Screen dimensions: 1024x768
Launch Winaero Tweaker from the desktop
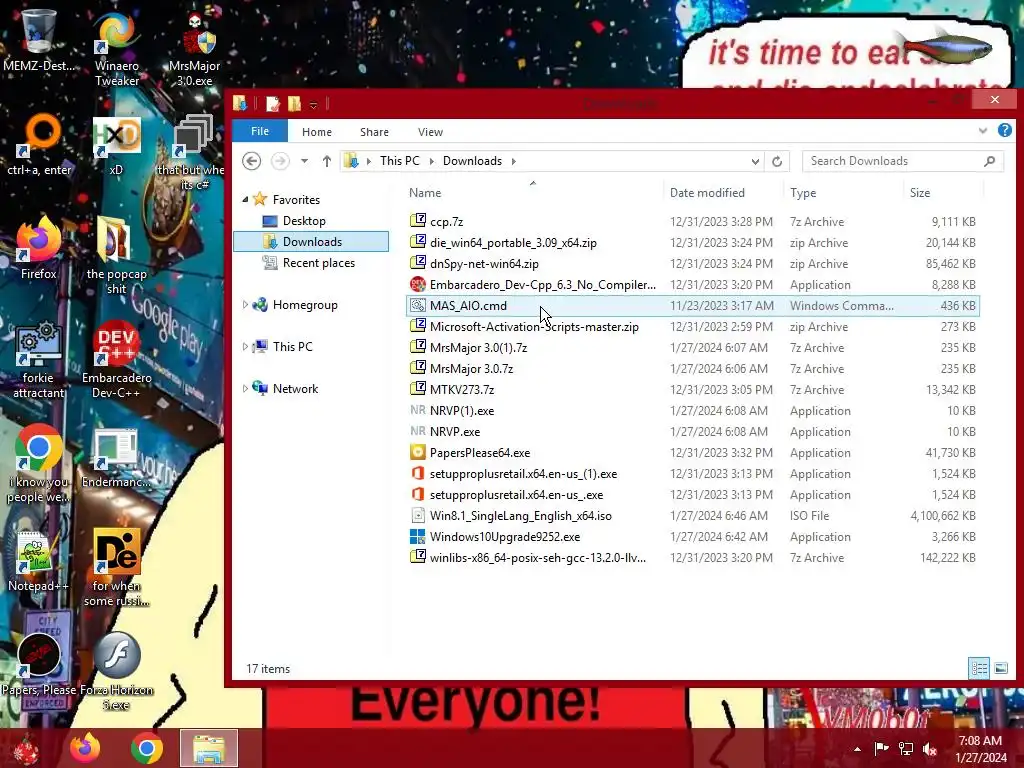116,47
